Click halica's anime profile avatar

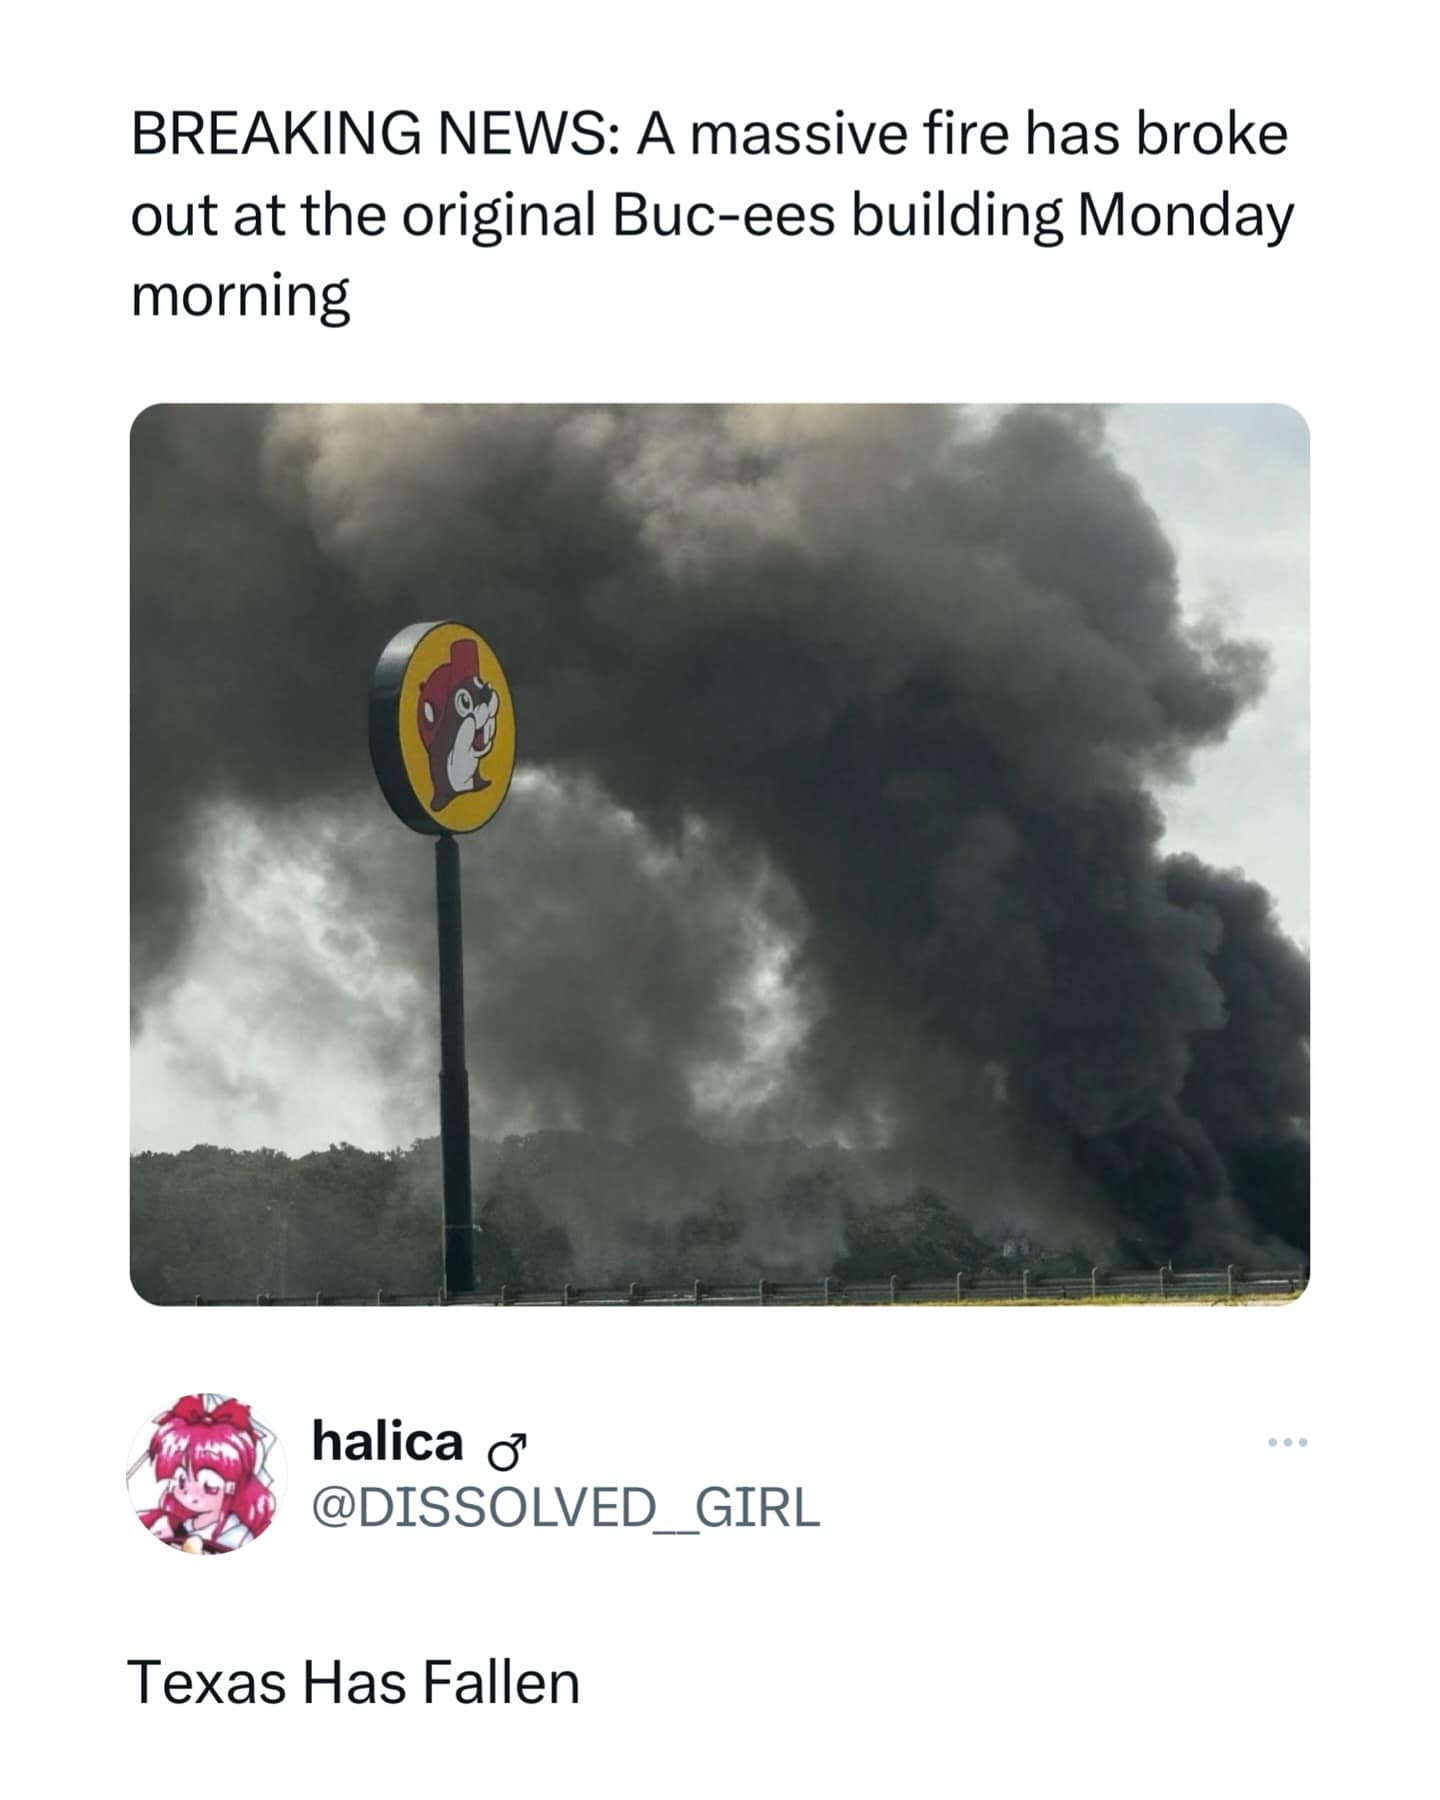coord(206,1473)
